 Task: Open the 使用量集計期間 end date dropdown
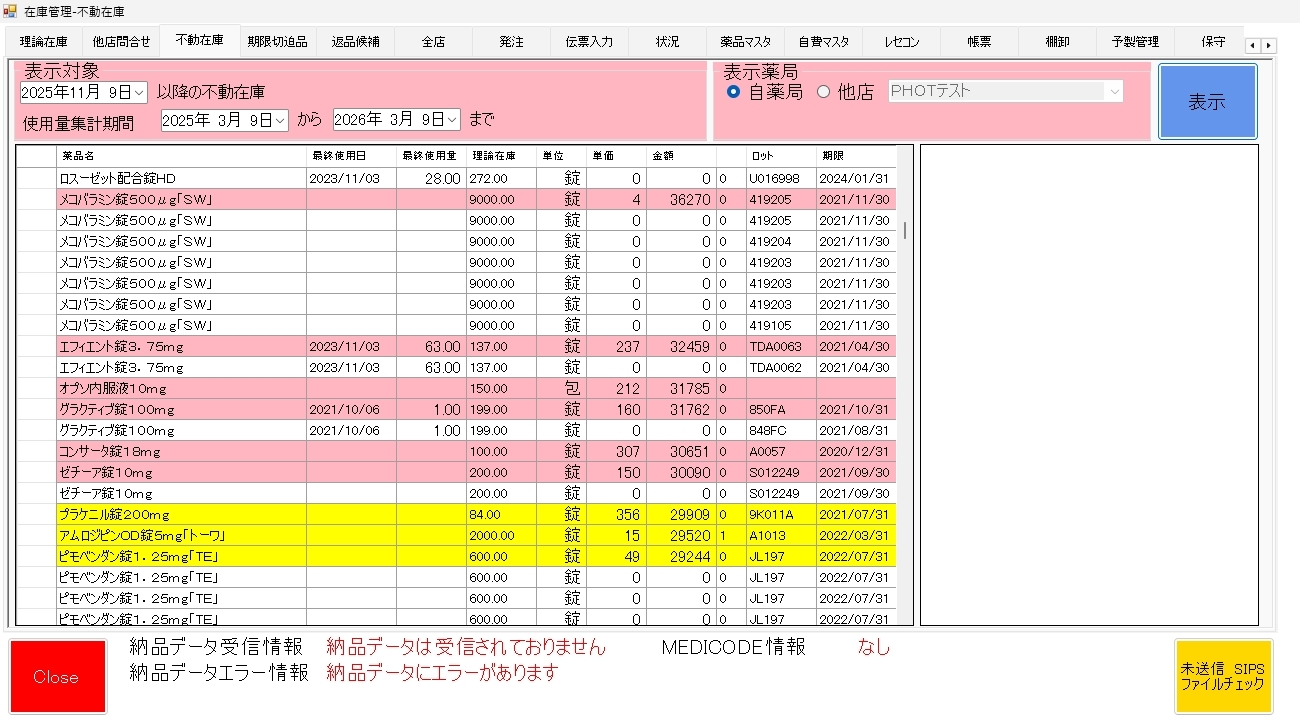[x=453, y=120]
